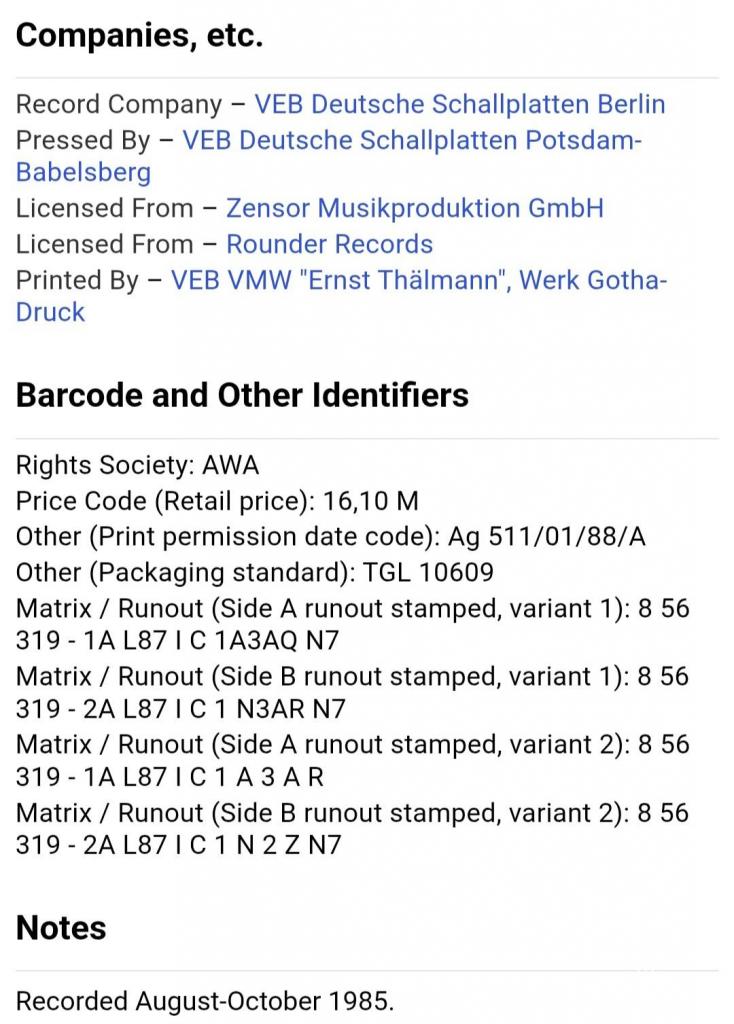Click Side A variant 2 matrix runout
Viewport: 734px width, 1024px height.
point(352,761)
